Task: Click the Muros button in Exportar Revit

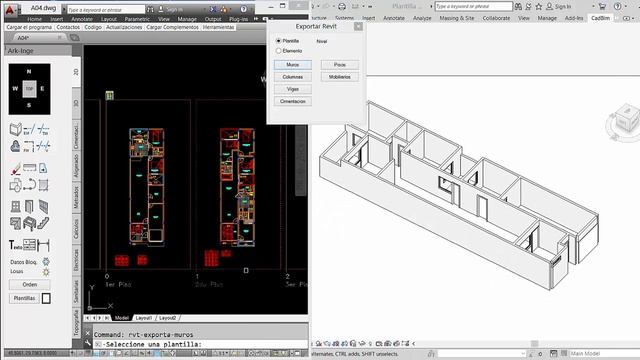Action: click(293, 65)
